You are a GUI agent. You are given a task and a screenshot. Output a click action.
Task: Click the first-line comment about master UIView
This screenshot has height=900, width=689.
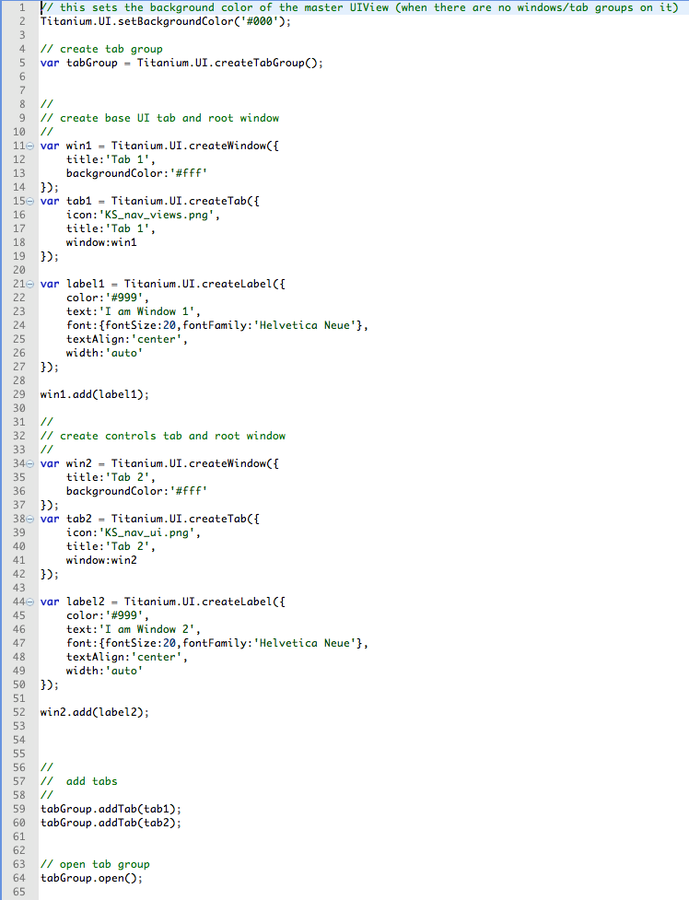point(359,7)
